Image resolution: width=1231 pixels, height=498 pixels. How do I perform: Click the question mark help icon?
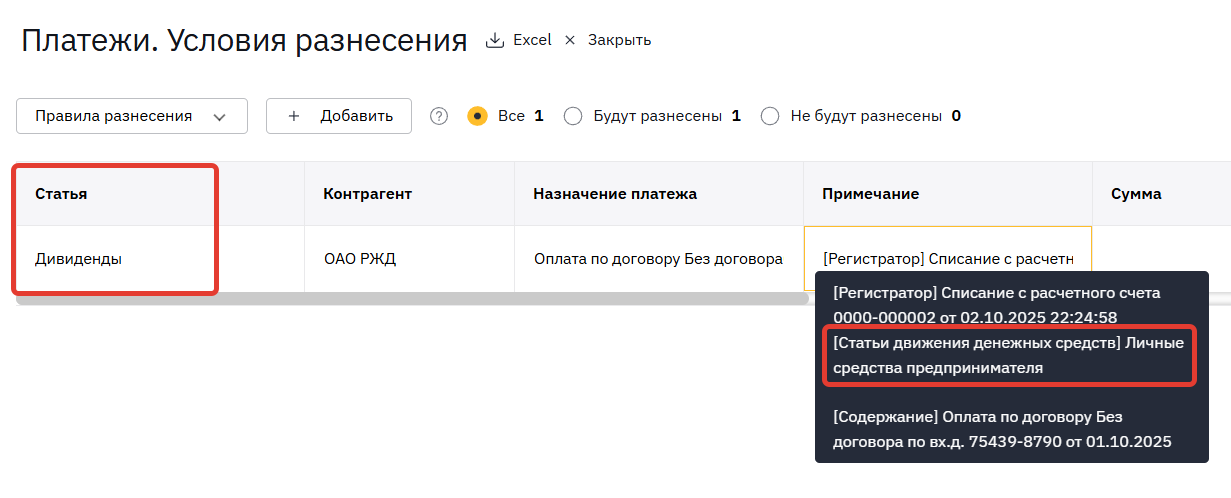tap(439, 116)
